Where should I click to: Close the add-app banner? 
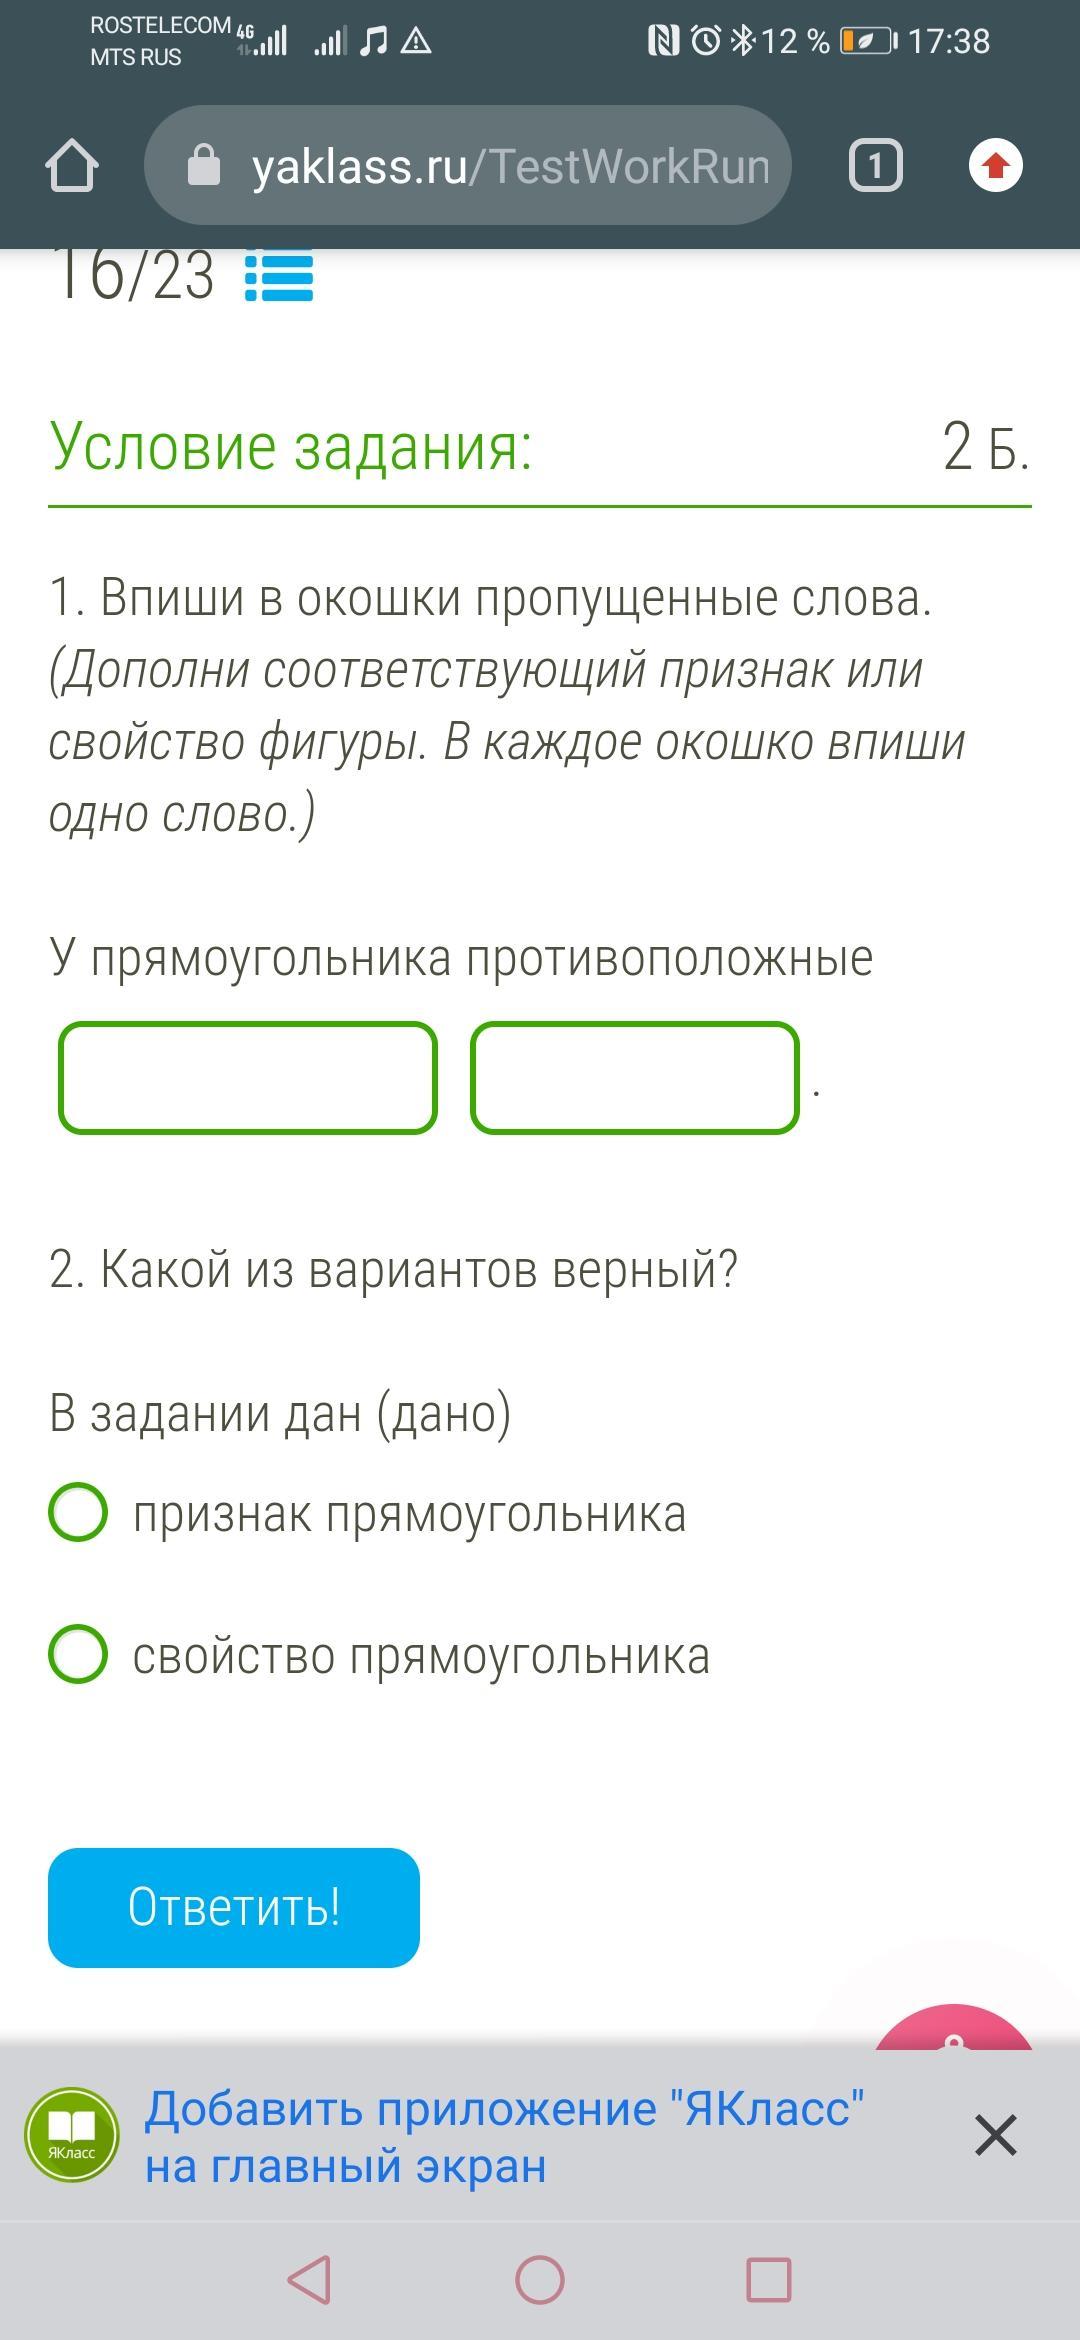click(995, 2135)
